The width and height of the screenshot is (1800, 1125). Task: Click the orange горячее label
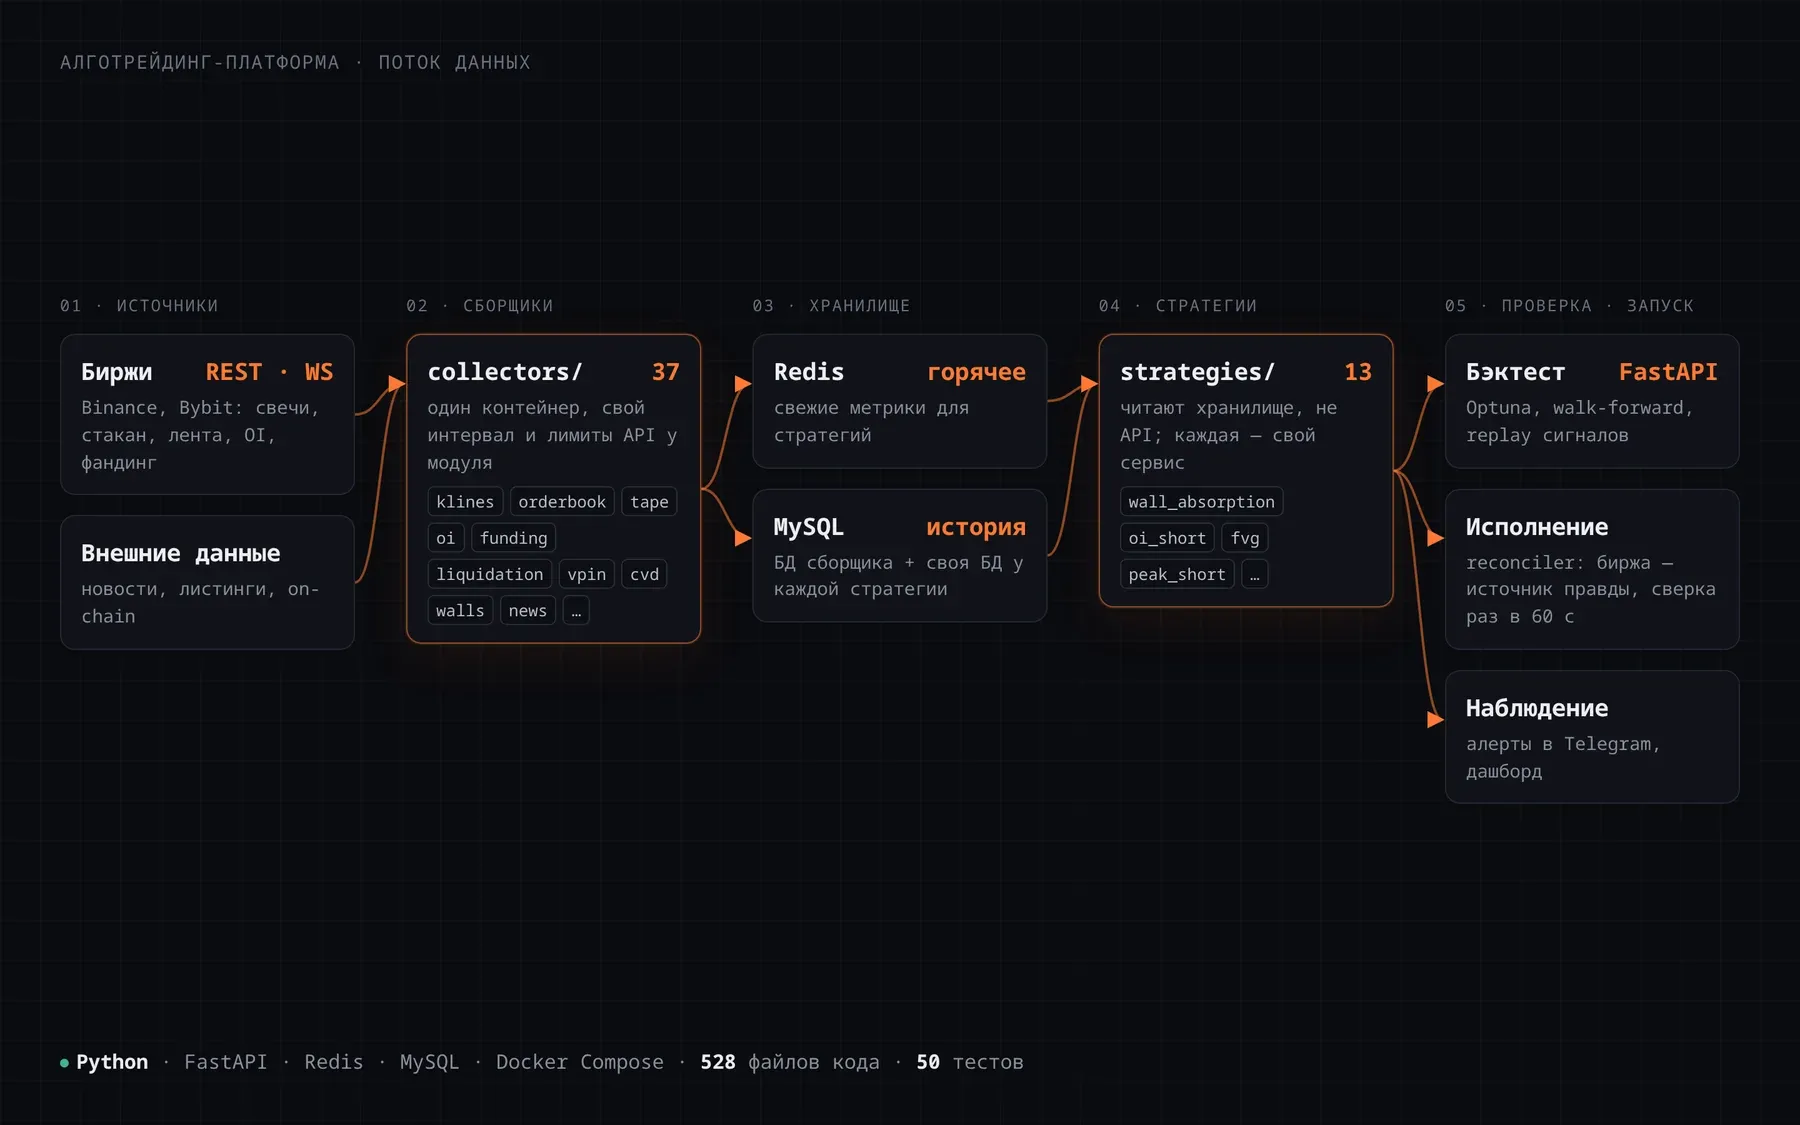click(x=977, y=372)
